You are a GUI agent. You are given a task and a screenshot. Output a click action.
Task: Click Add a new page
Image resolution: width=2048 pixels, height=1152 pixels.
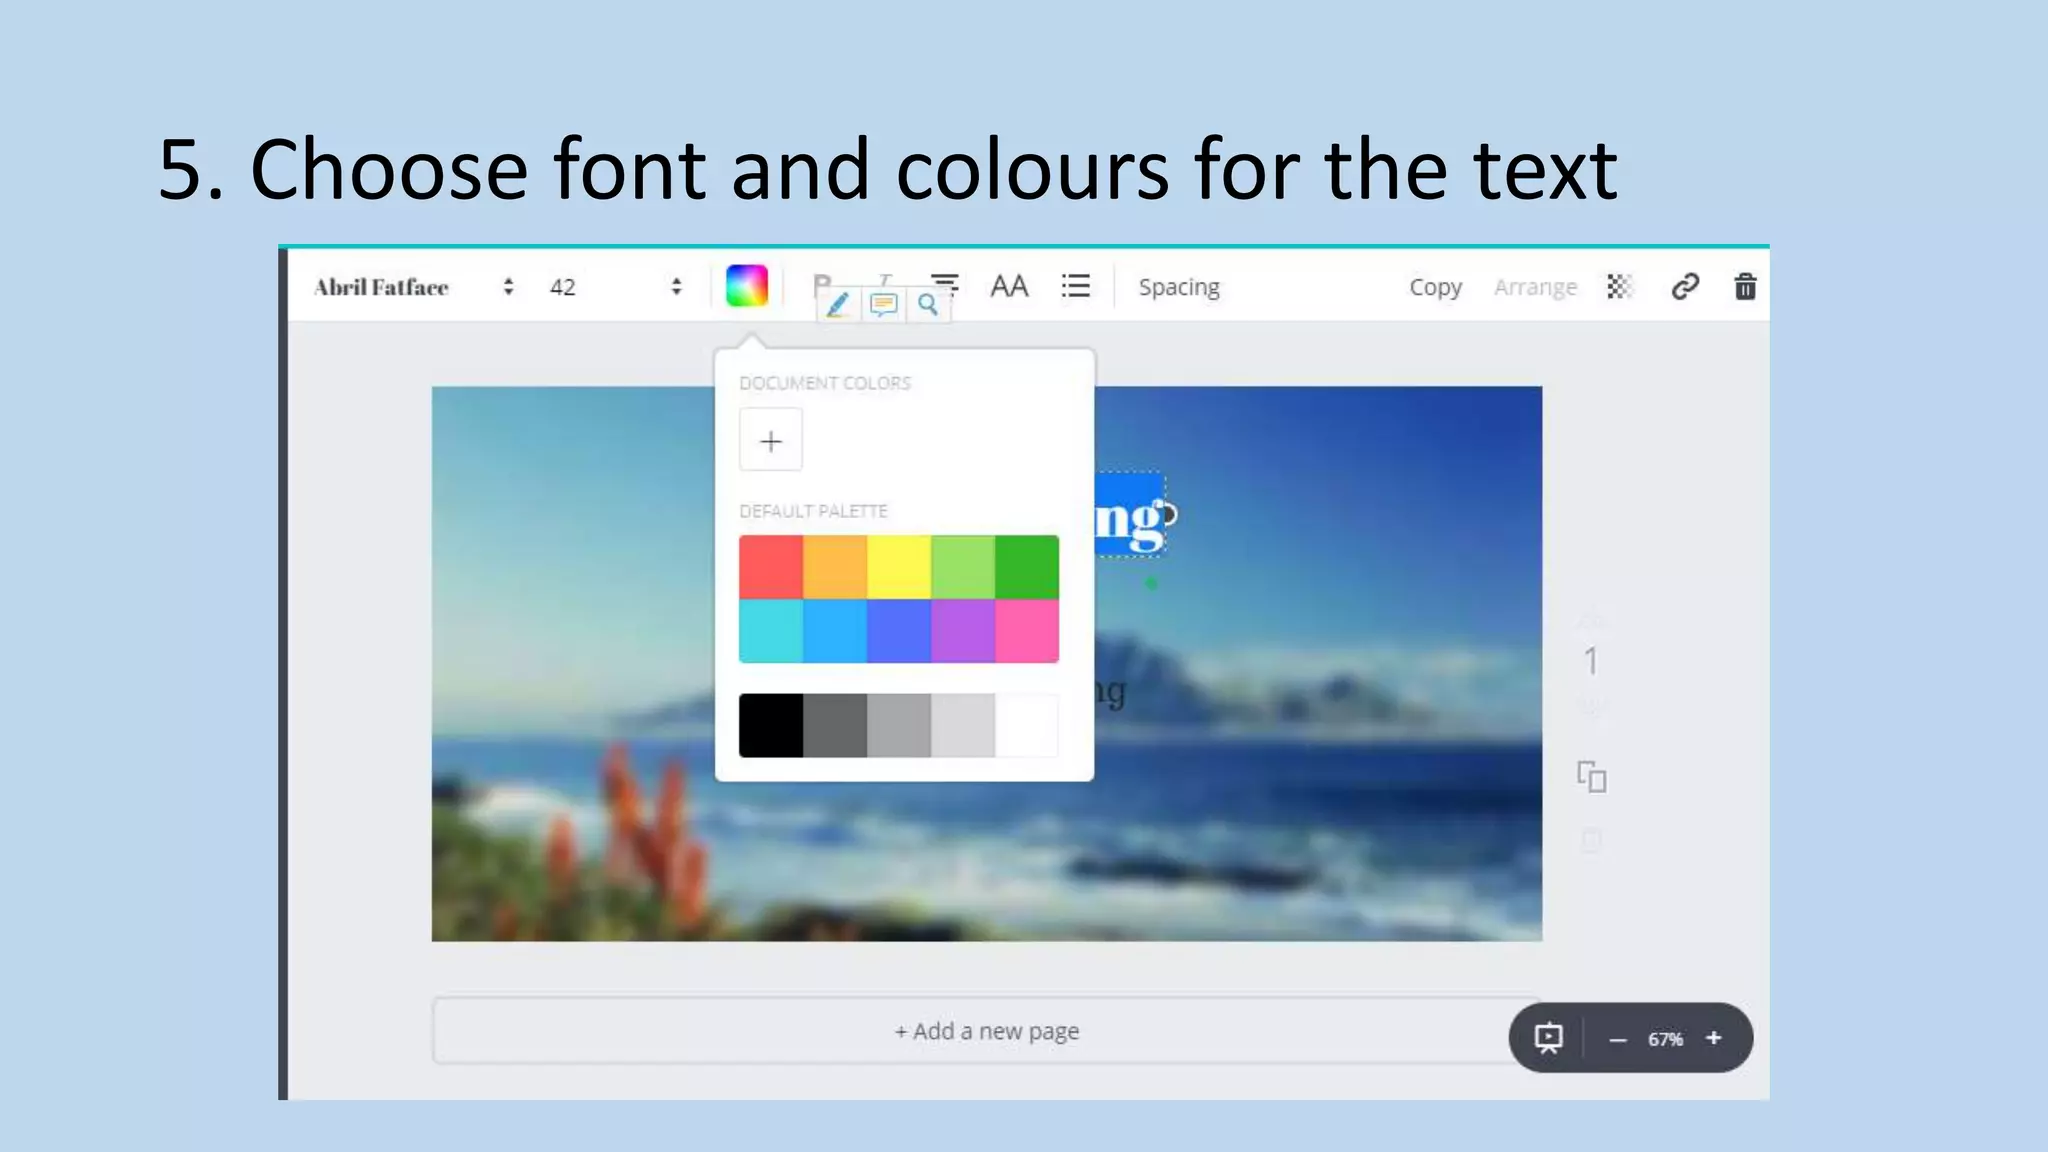pos(986,1031)
